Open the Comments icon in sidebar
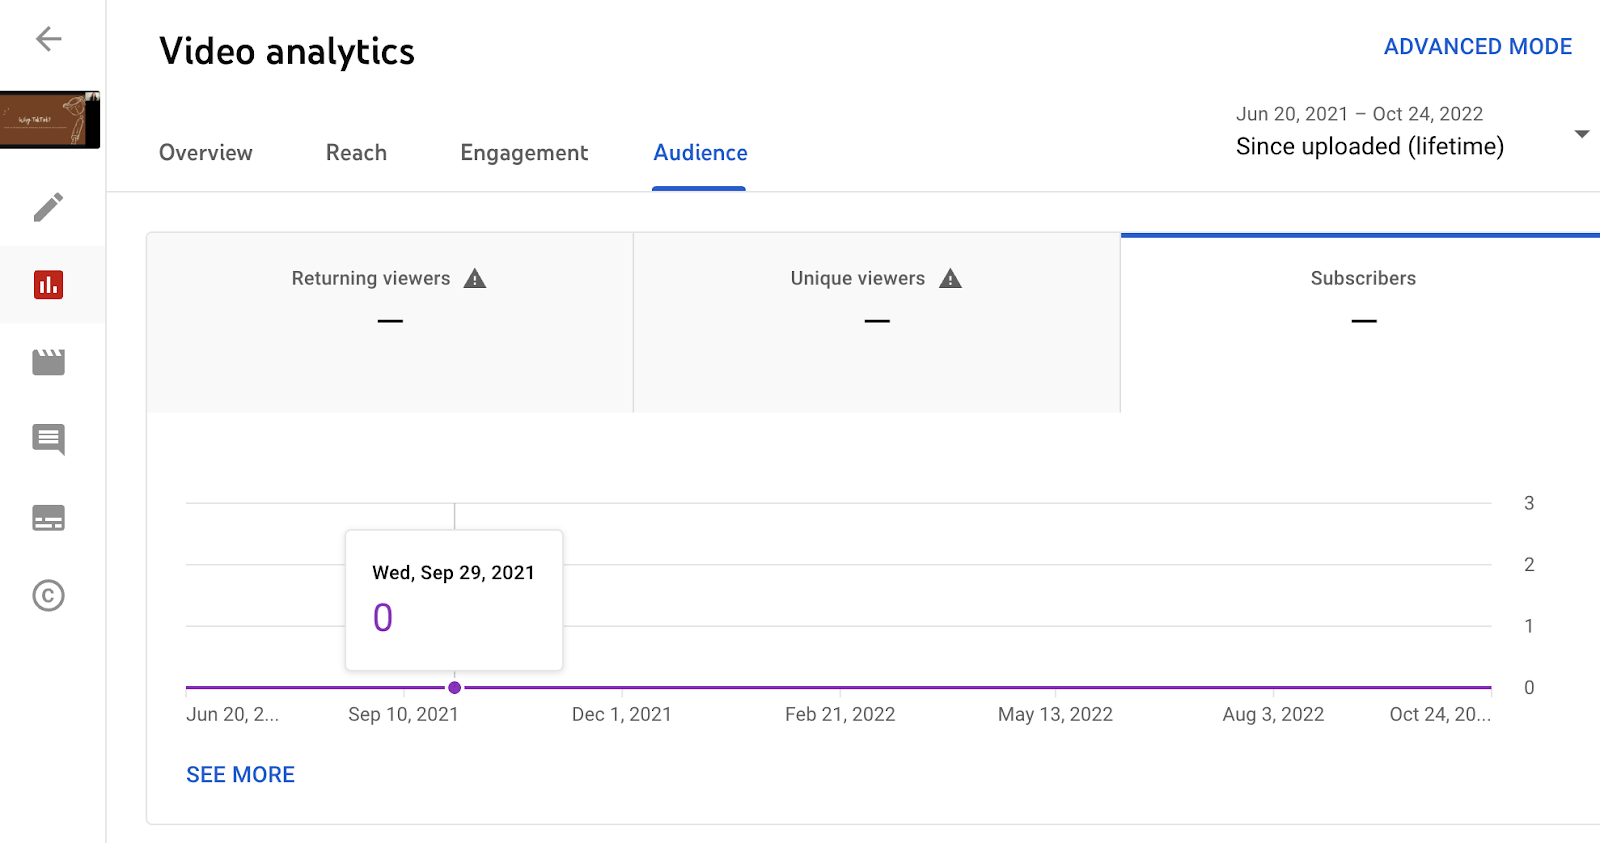 48,439
